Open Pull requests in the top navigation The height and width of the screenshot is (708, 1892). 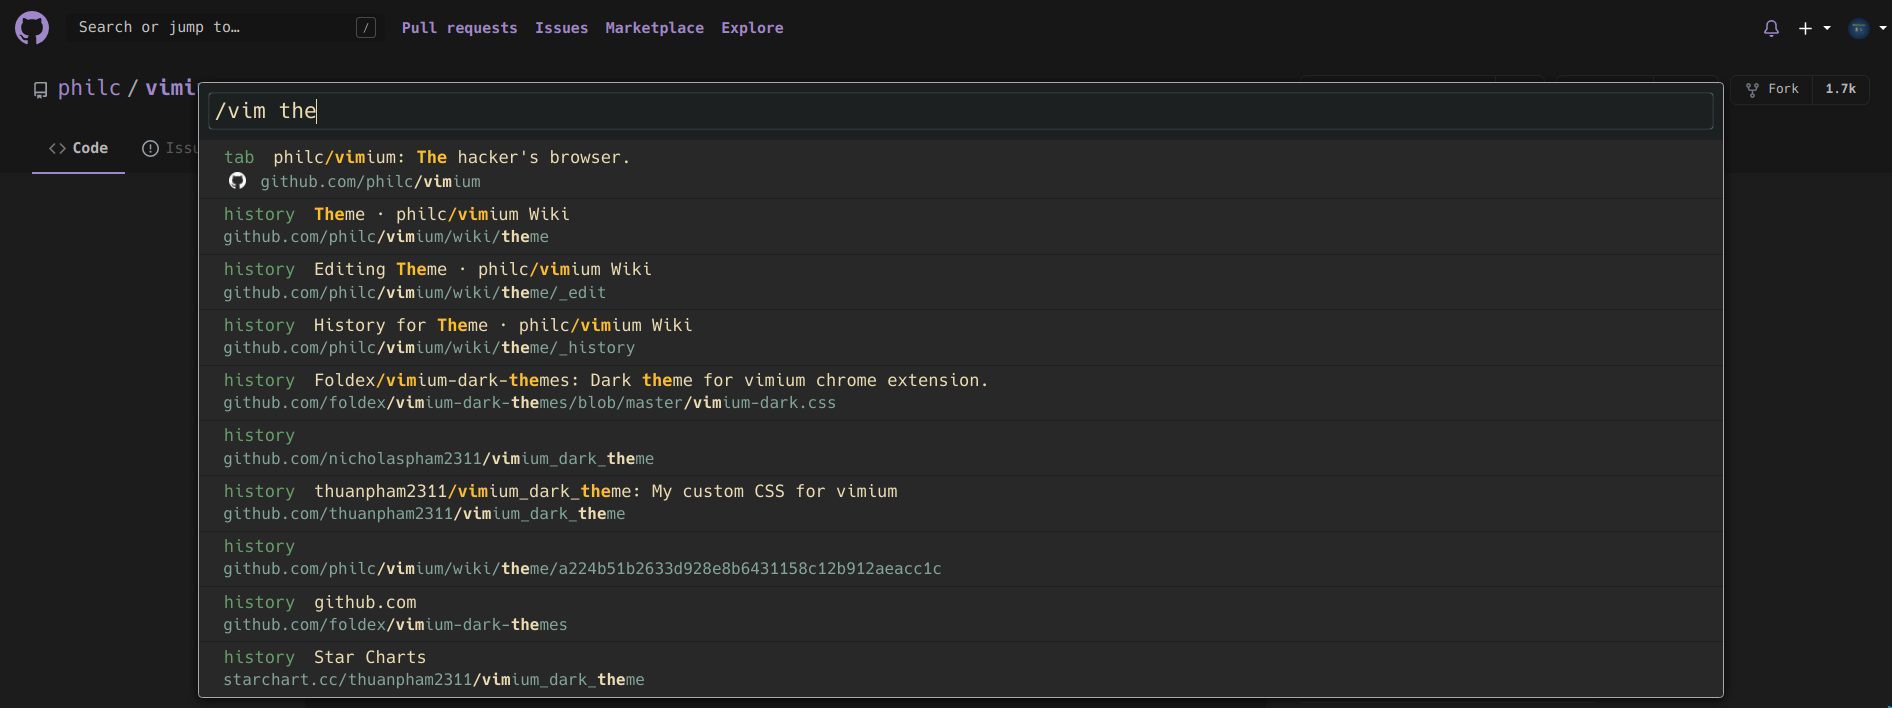pos(459,28)
